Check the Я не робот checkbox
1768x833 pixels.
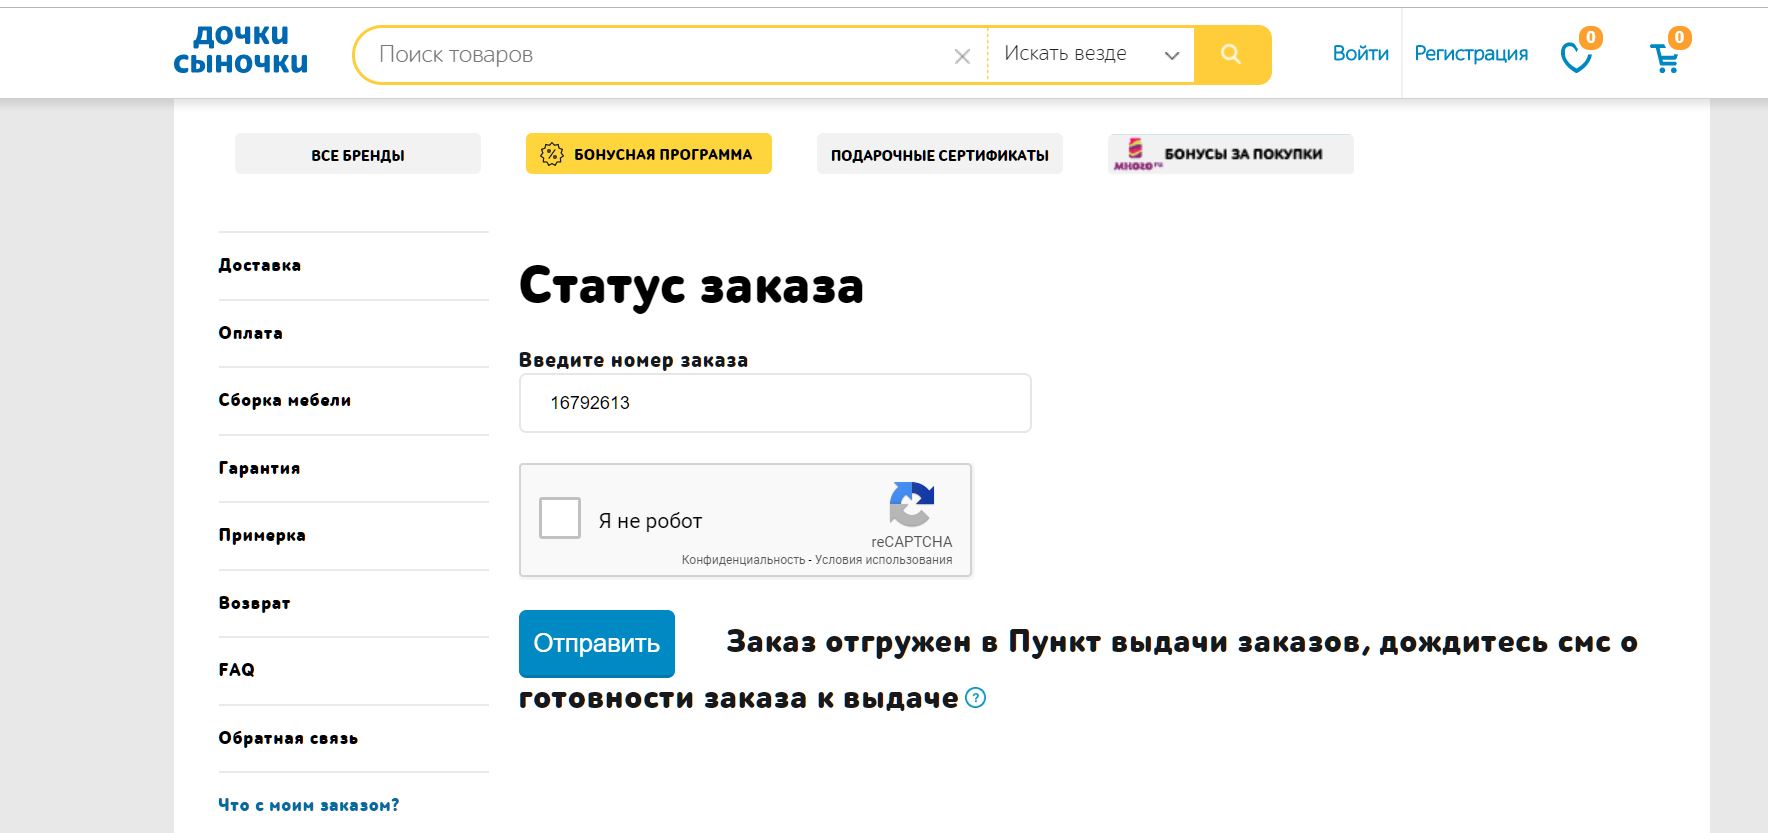tap(560, 519)
